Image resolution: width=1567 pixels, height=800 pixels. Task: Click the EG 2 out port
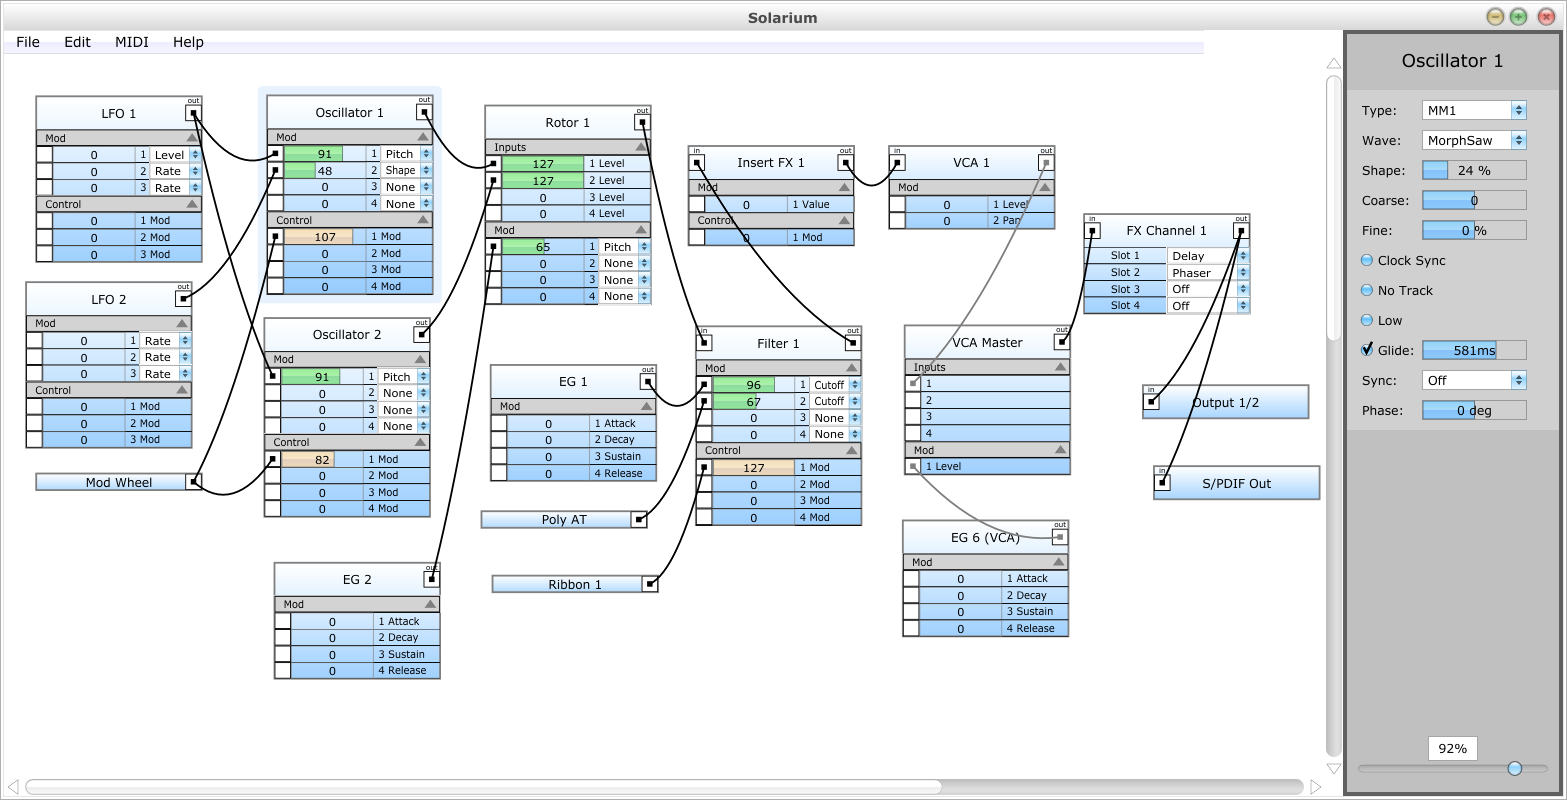coord(432,579)
